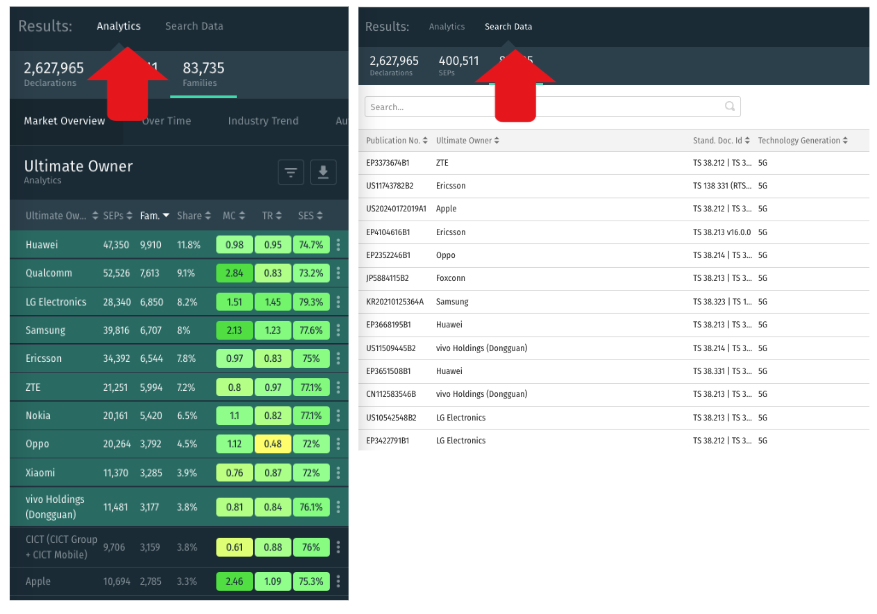Sort search data by Stand. Doc. Id

coord(721,140)
